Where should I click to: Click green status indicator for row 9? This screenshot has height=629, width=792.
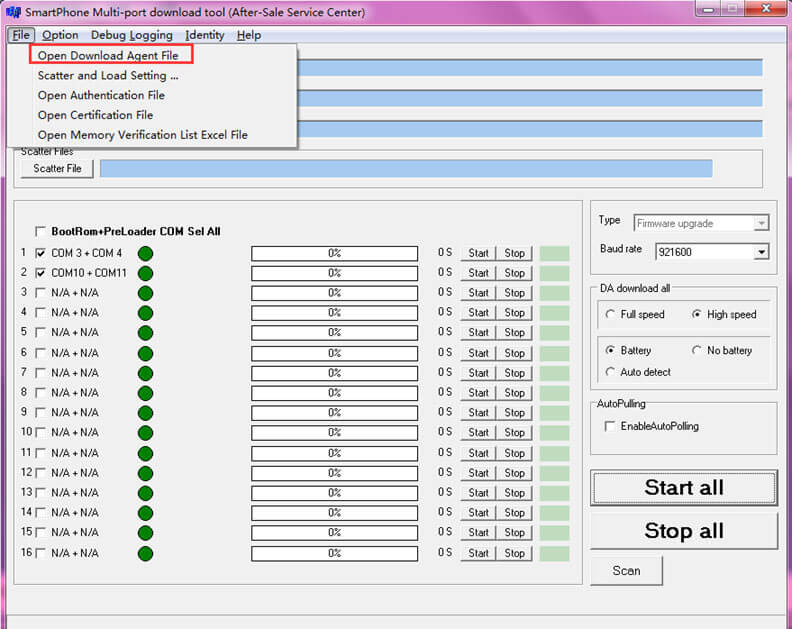(145, 413)
